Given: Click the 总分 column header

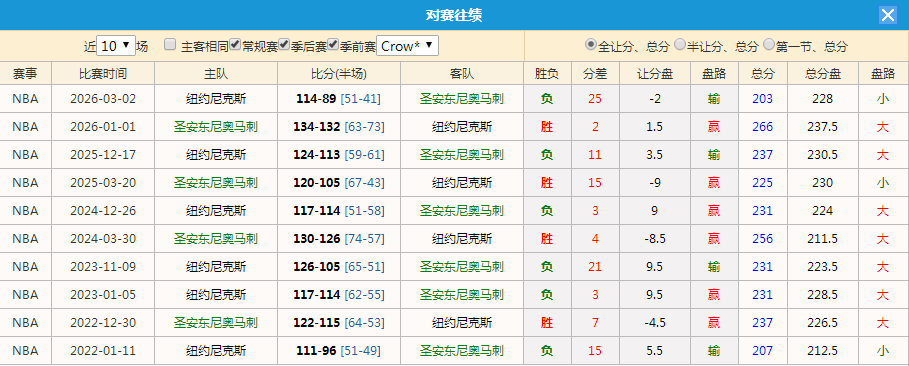Looking at the screenshot, I should pyautogui.click(x=763, y=74).
